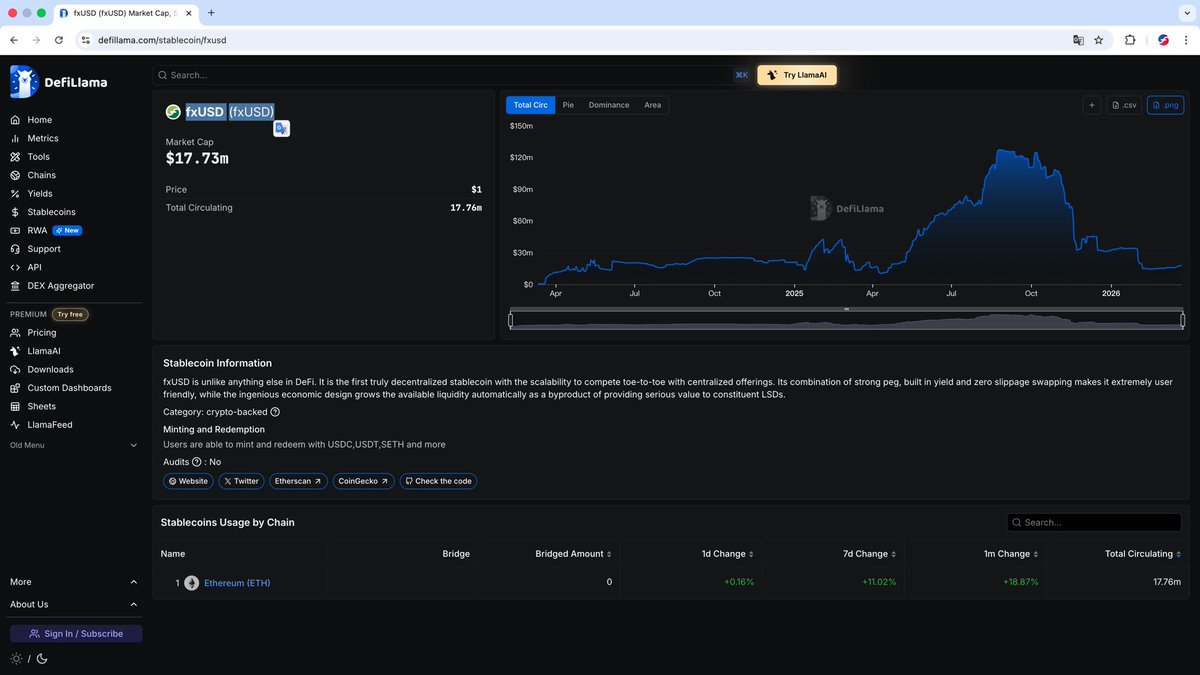Viewport: 1200px width, 675px height.
Task: Collapse the More section
Action: pos(74,582)
